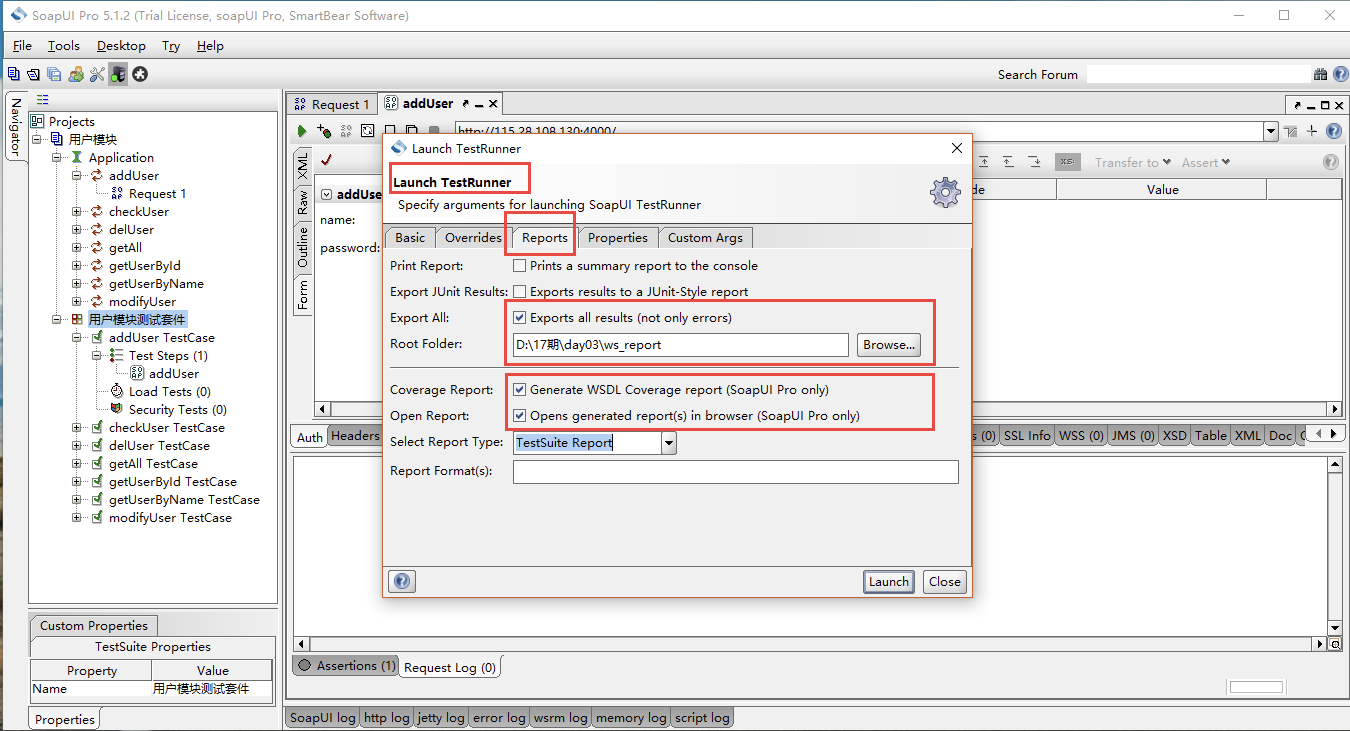Uncheck Exports all results checkbox
The image size is (1350, 731).
520,318
